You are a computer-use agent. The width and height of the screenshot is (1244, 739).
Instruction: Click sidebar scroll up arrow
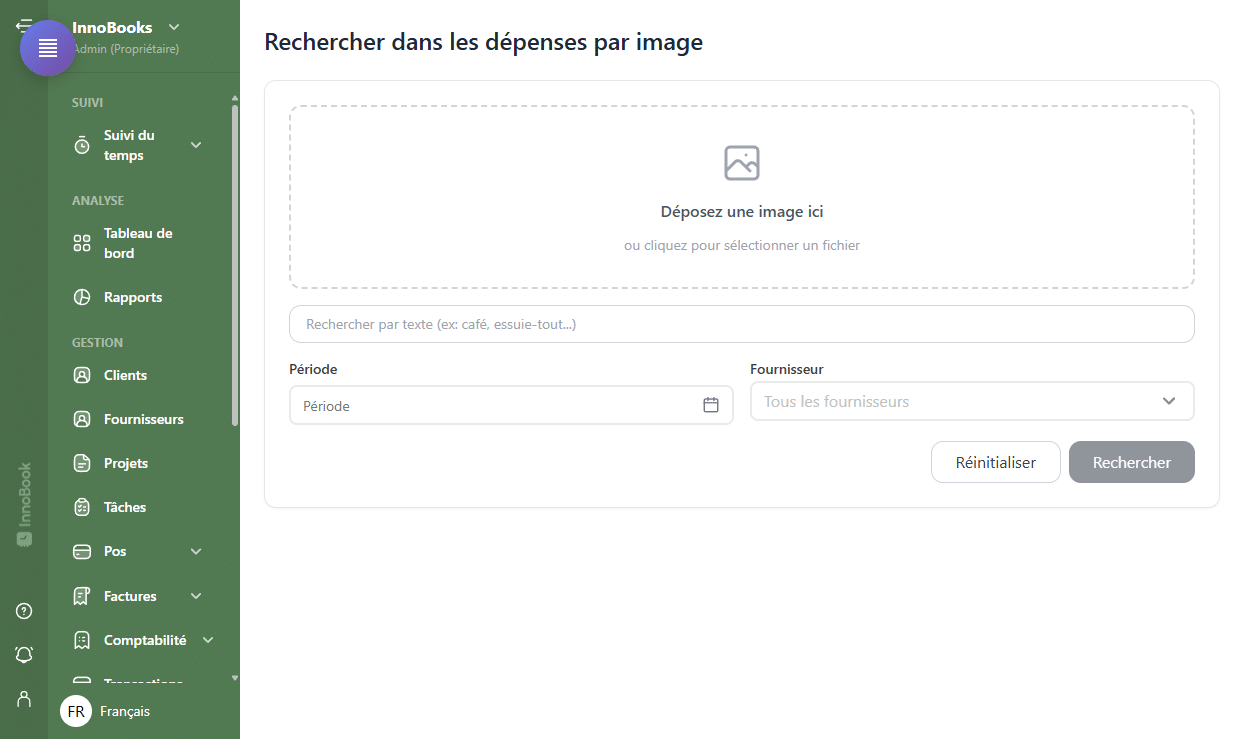(x=235, y=98)
